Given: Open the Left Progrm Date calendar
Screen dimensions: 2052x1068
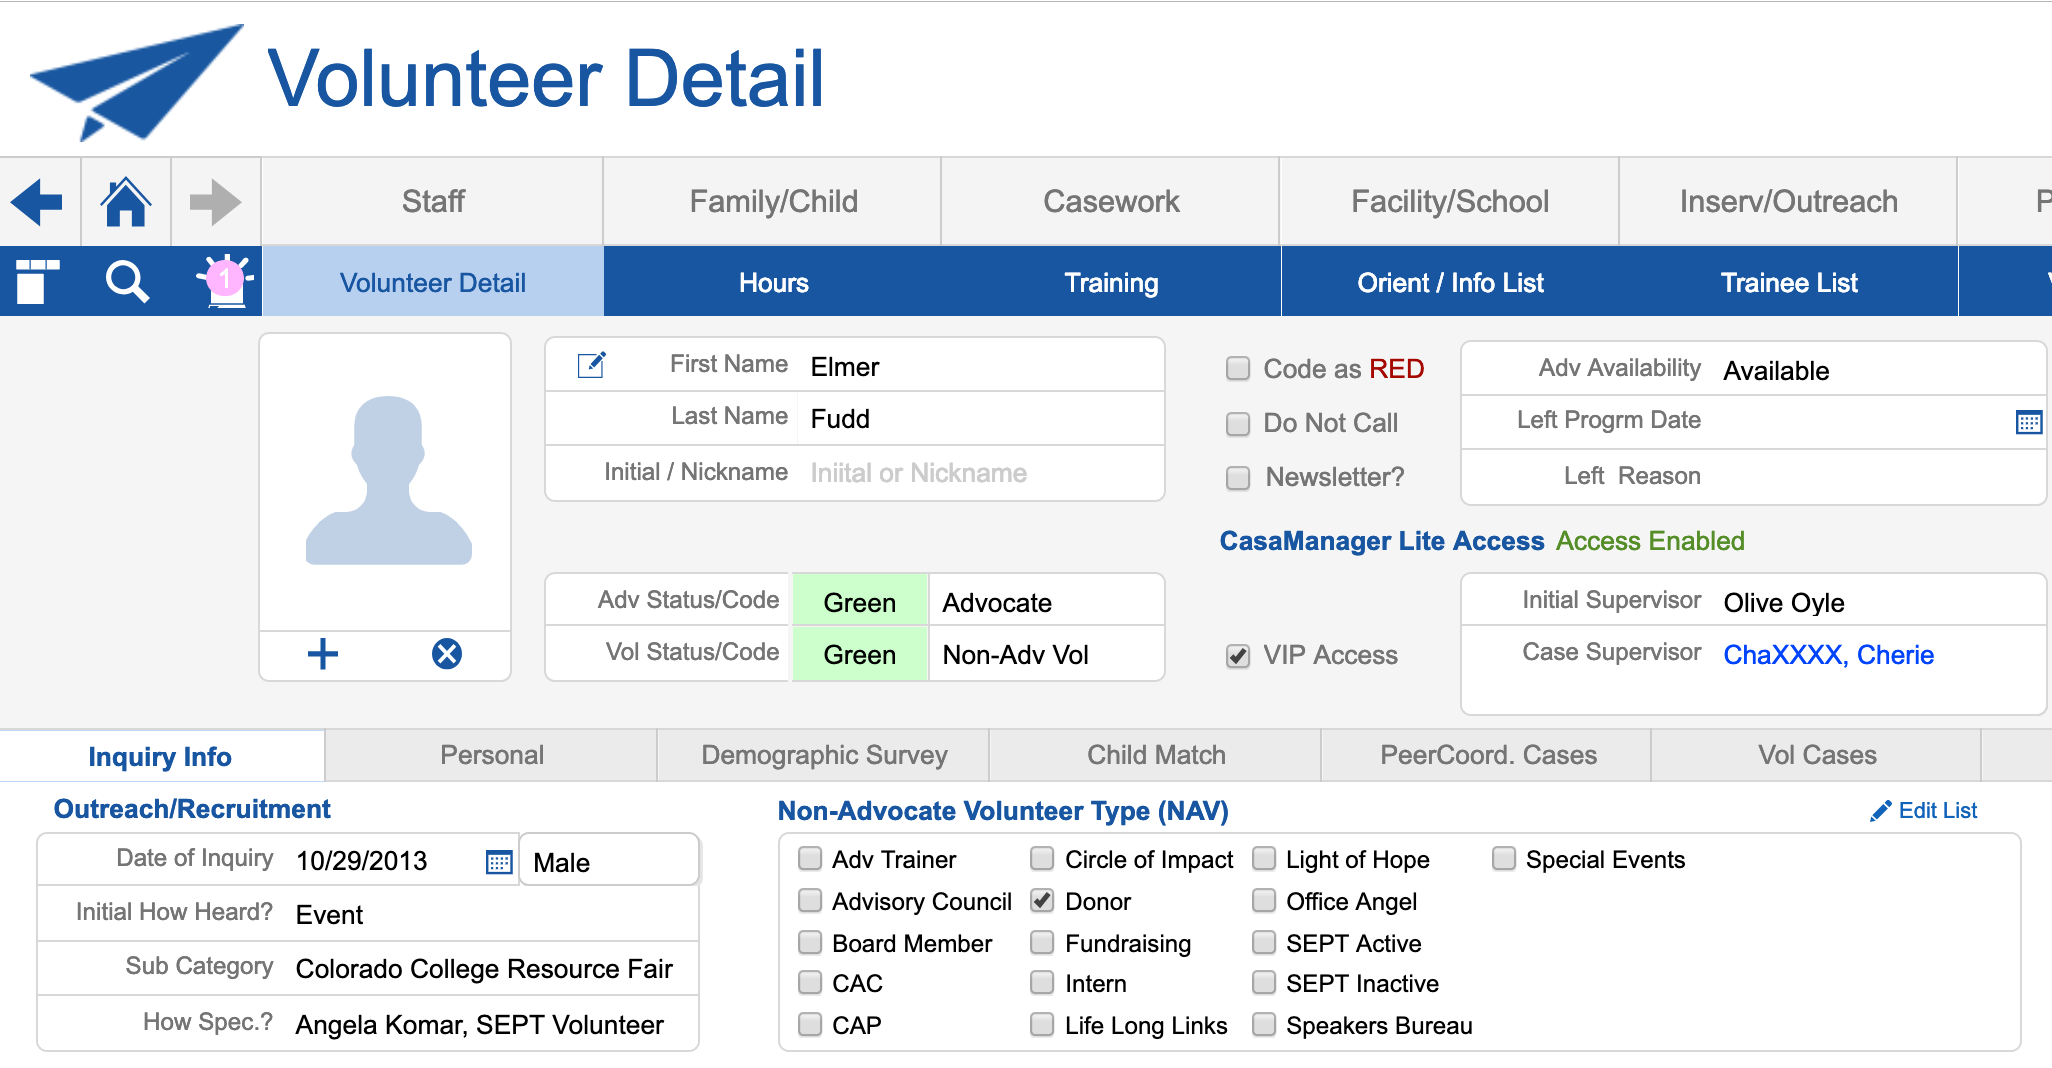Looking at the screenshot, I should [x=2028, y=422].
